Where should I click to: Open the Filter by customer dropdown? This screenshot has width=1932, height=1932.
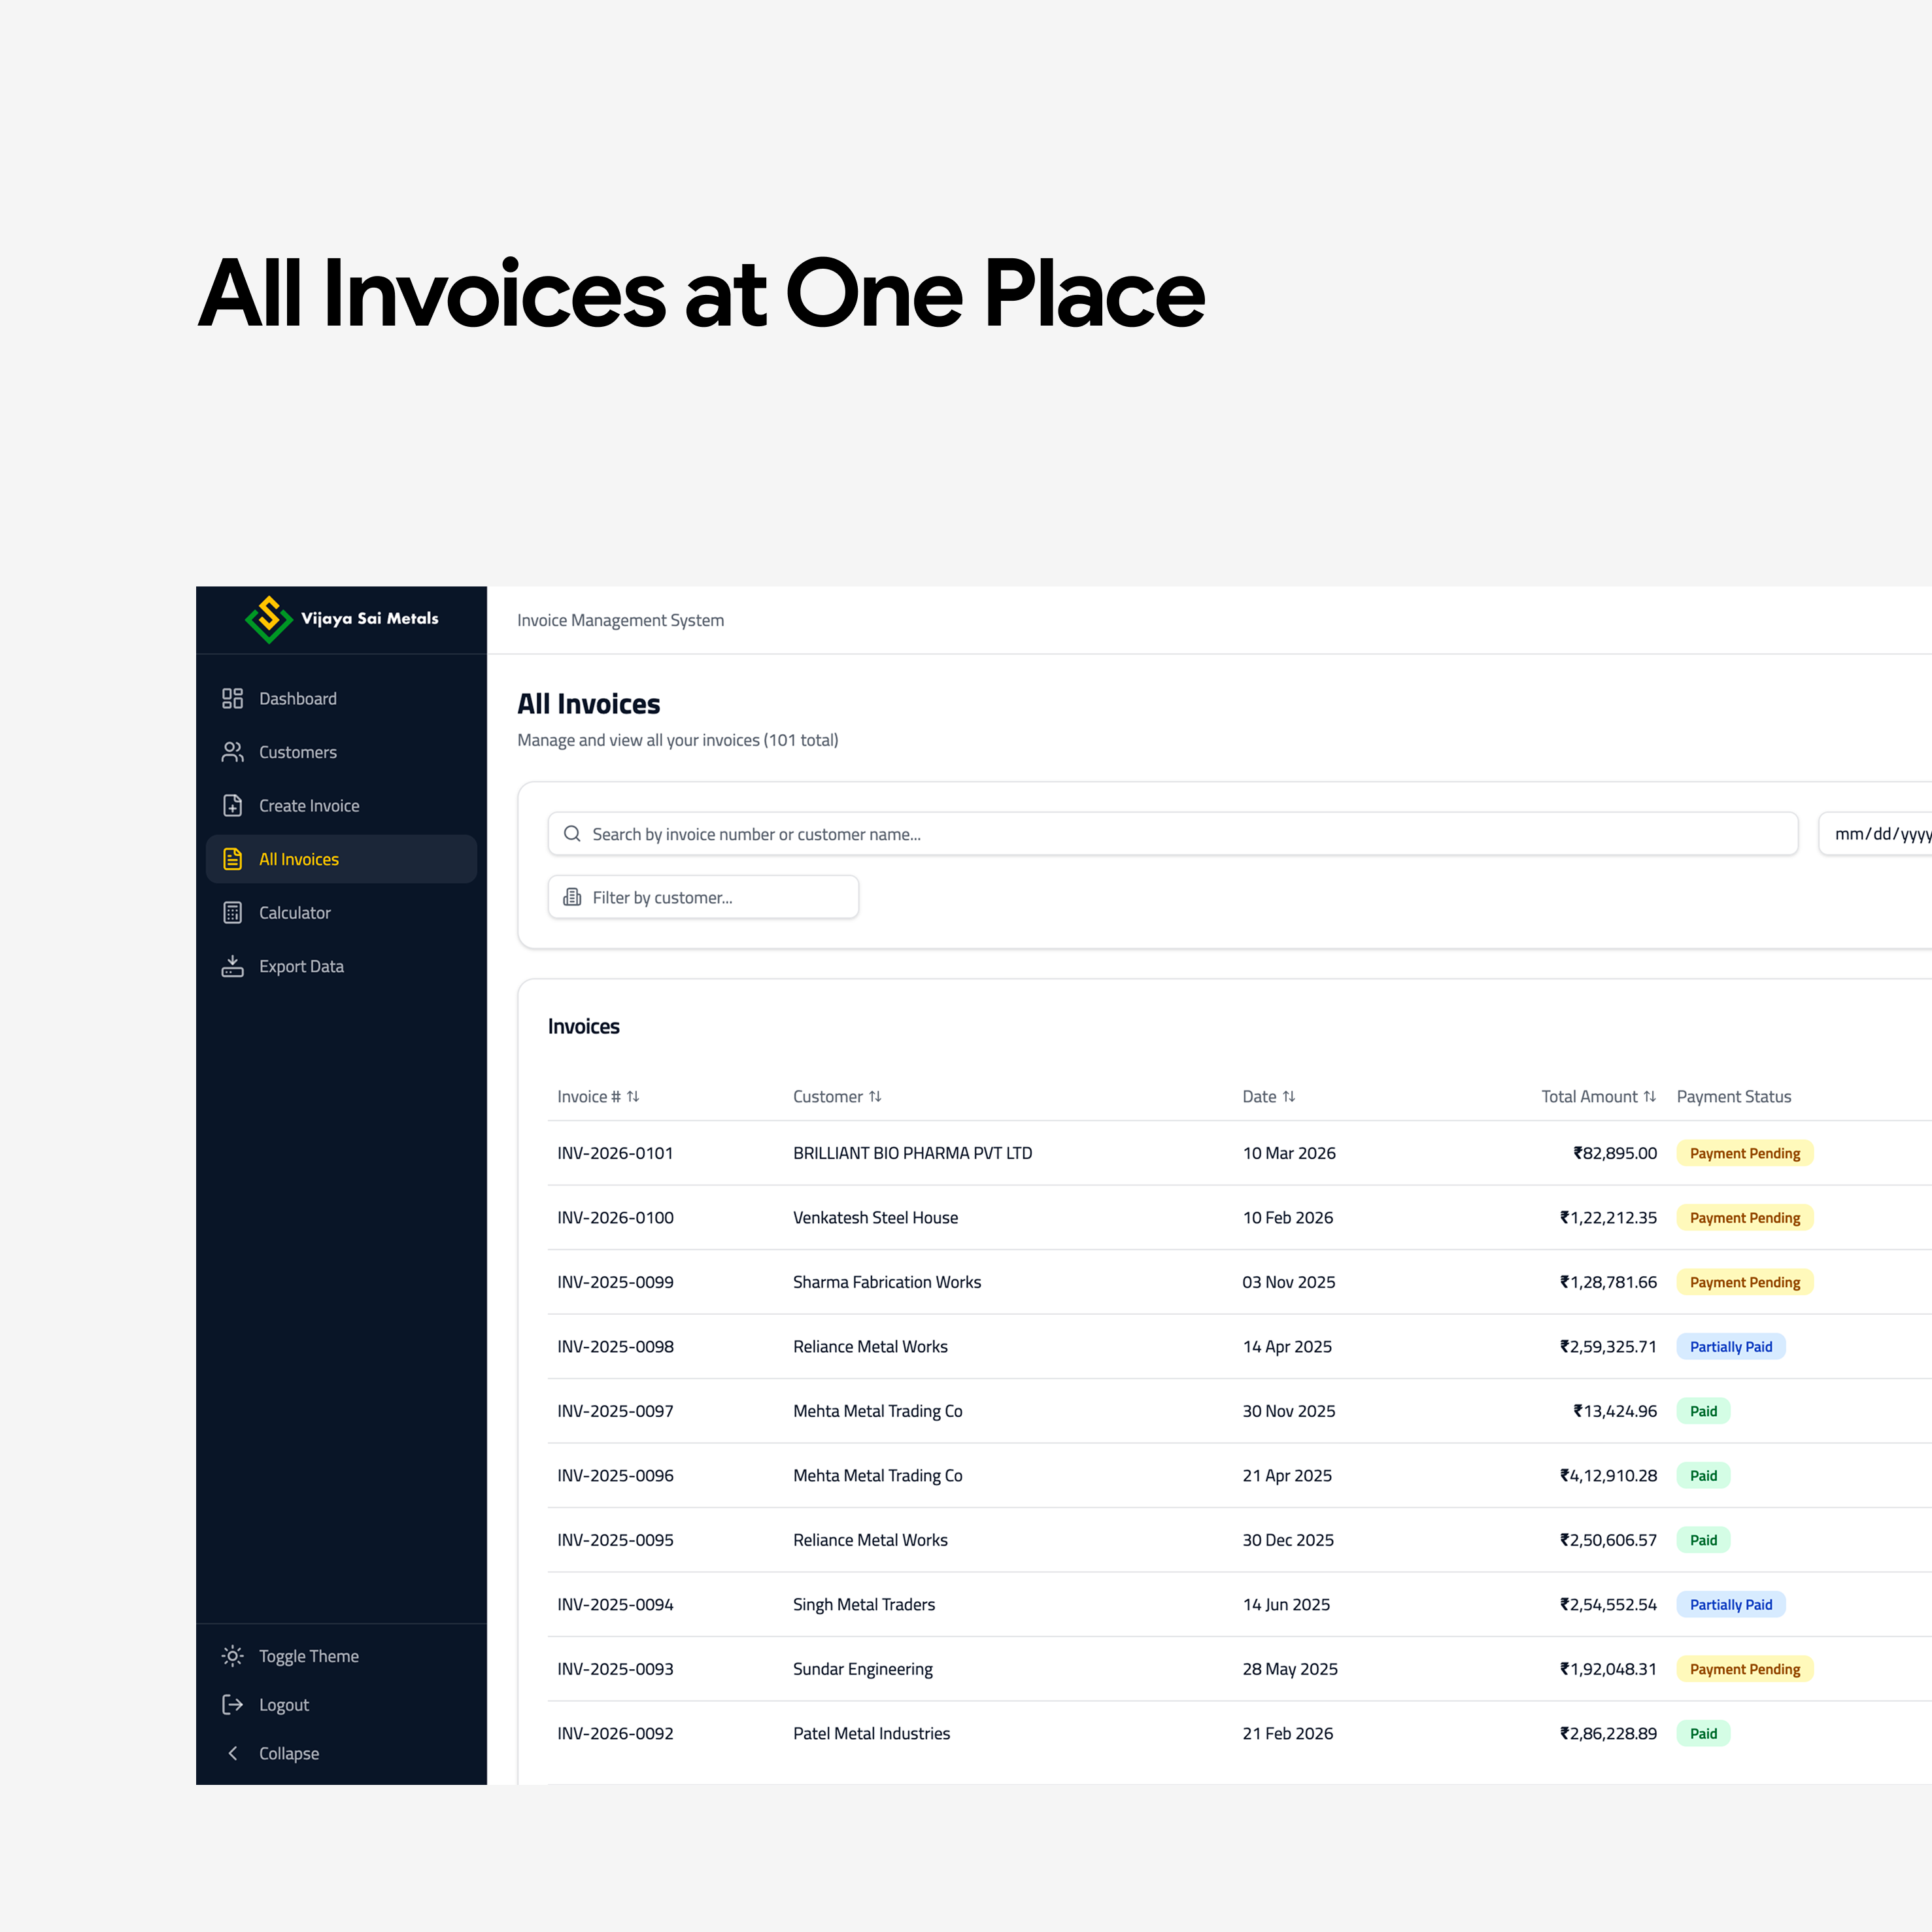[703, 897]
